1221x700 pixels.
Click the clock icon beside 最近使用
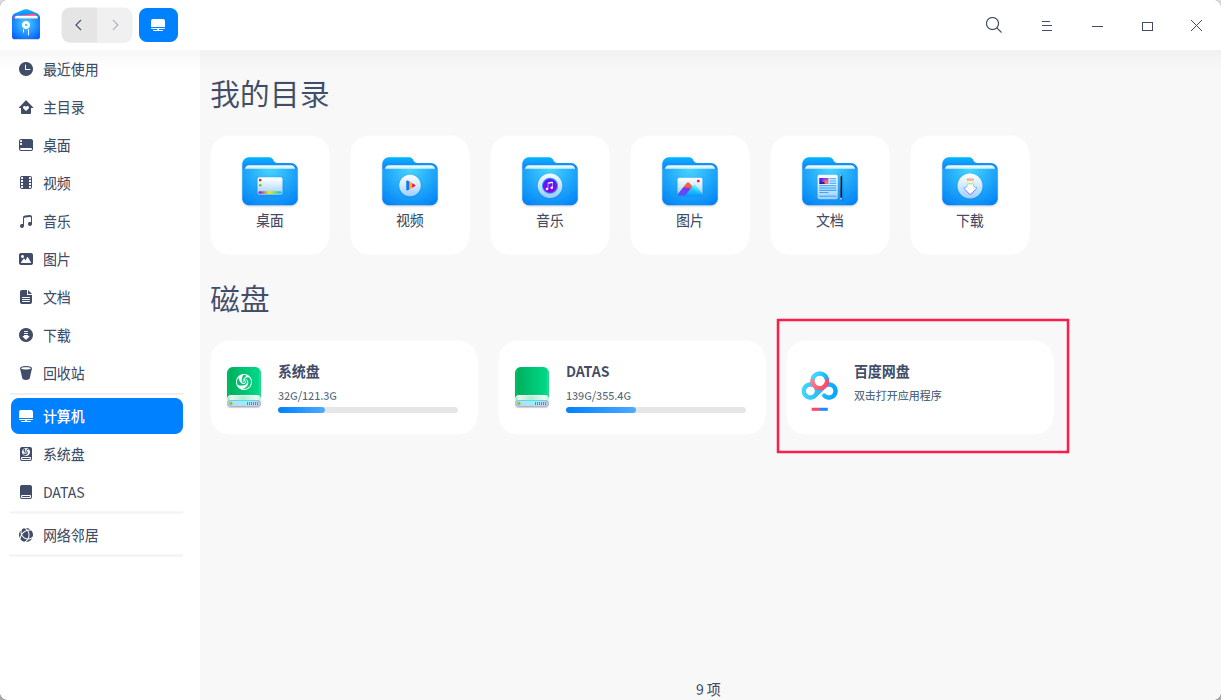click(x=26, y=70)
